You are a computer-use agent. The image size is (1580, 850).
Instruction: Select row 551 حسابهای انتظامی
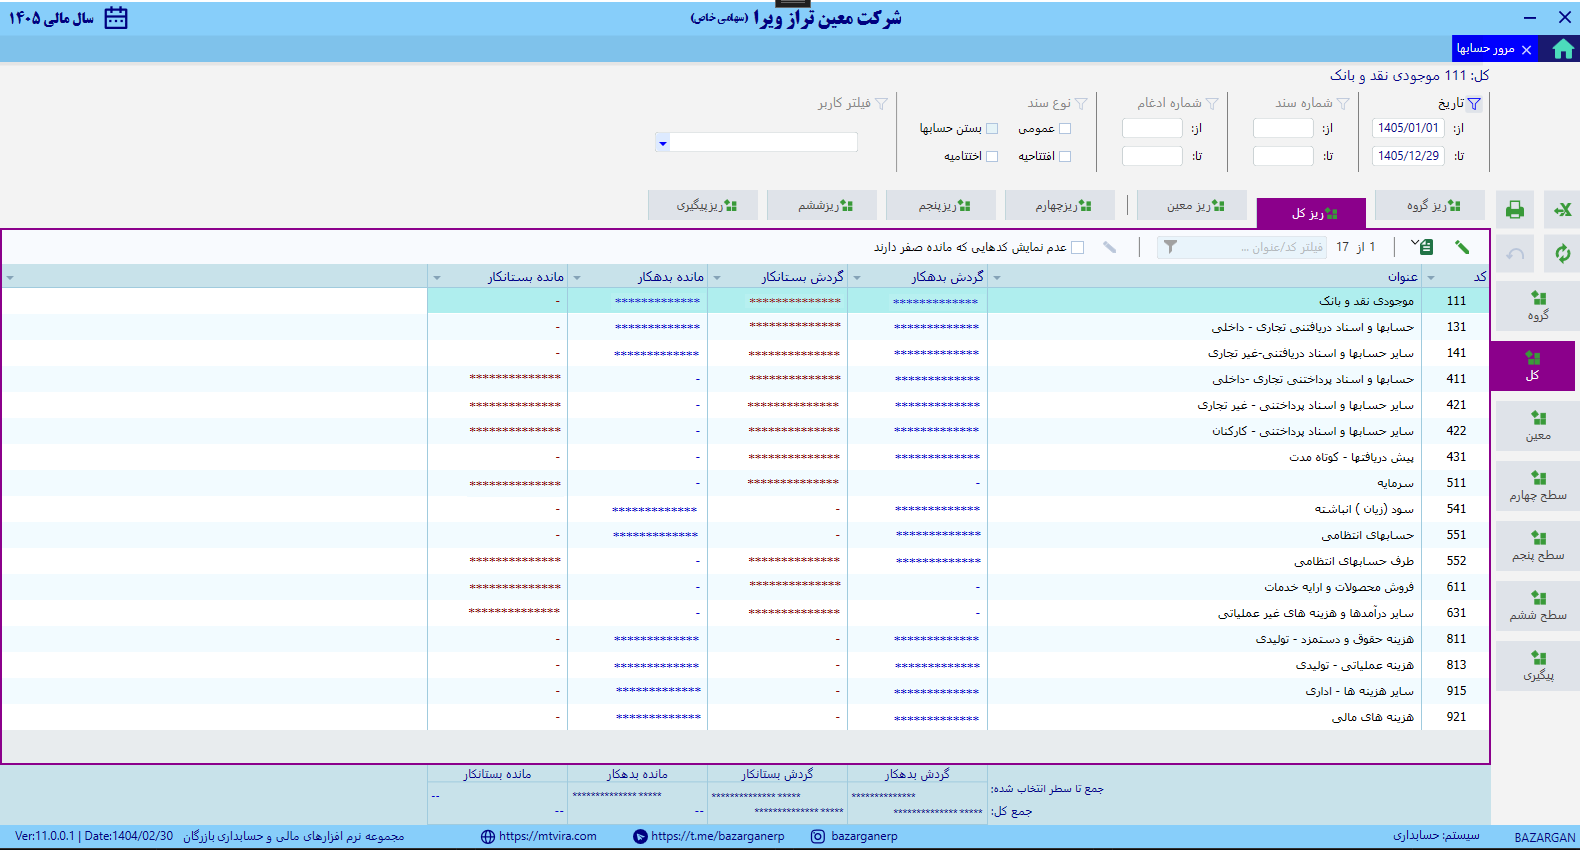coord(746,535)
